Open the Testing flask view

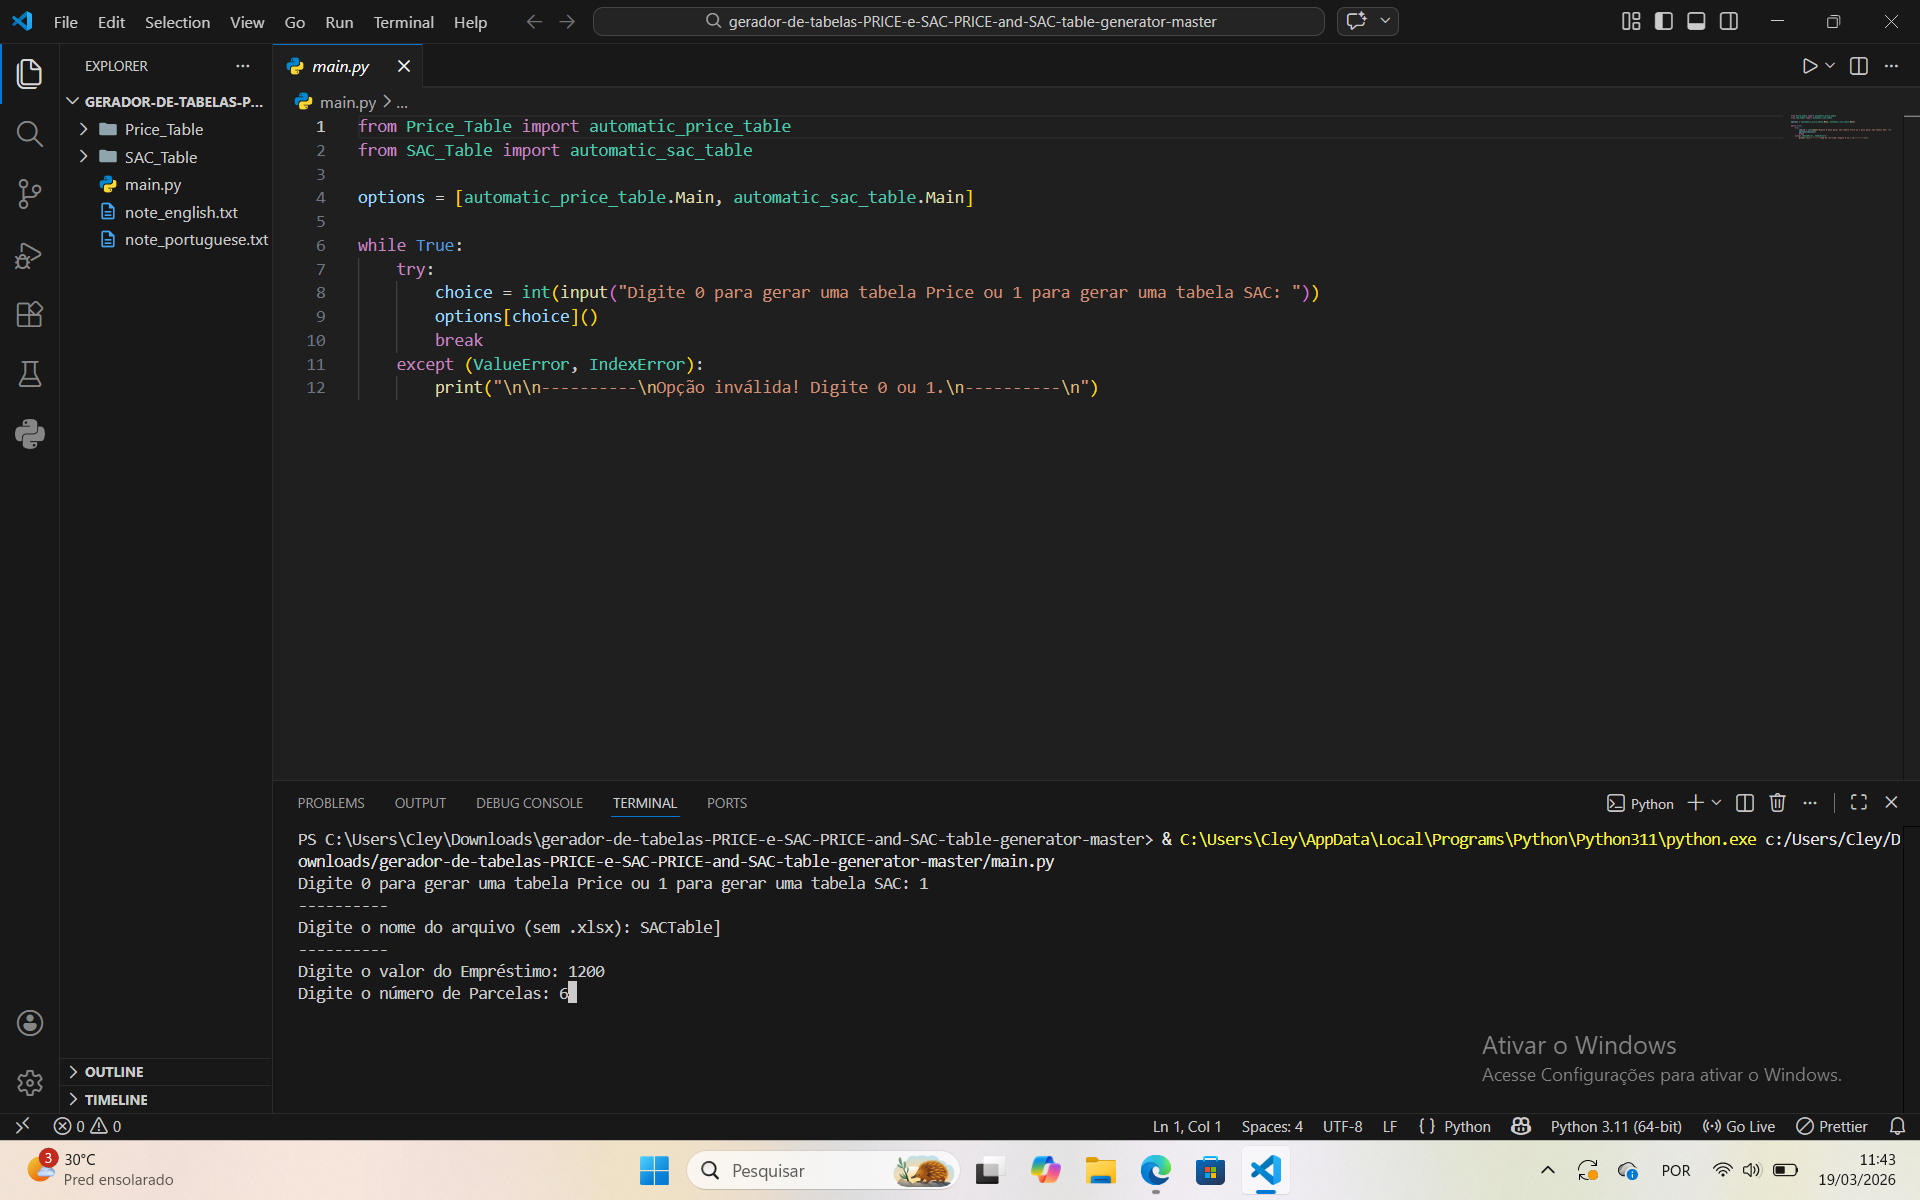point(30,374)
